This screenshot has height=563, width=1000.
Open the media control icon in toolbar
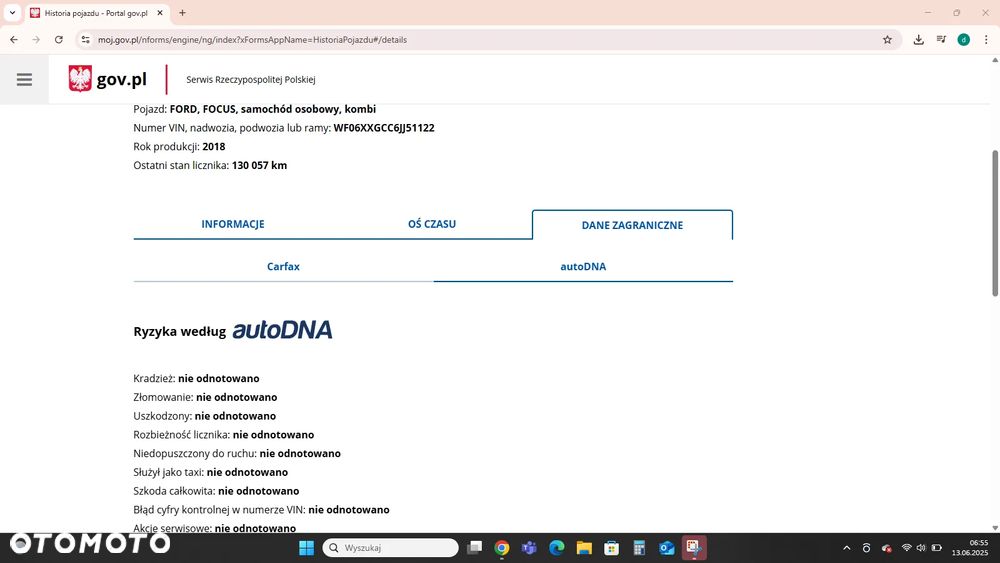(941, 40)
